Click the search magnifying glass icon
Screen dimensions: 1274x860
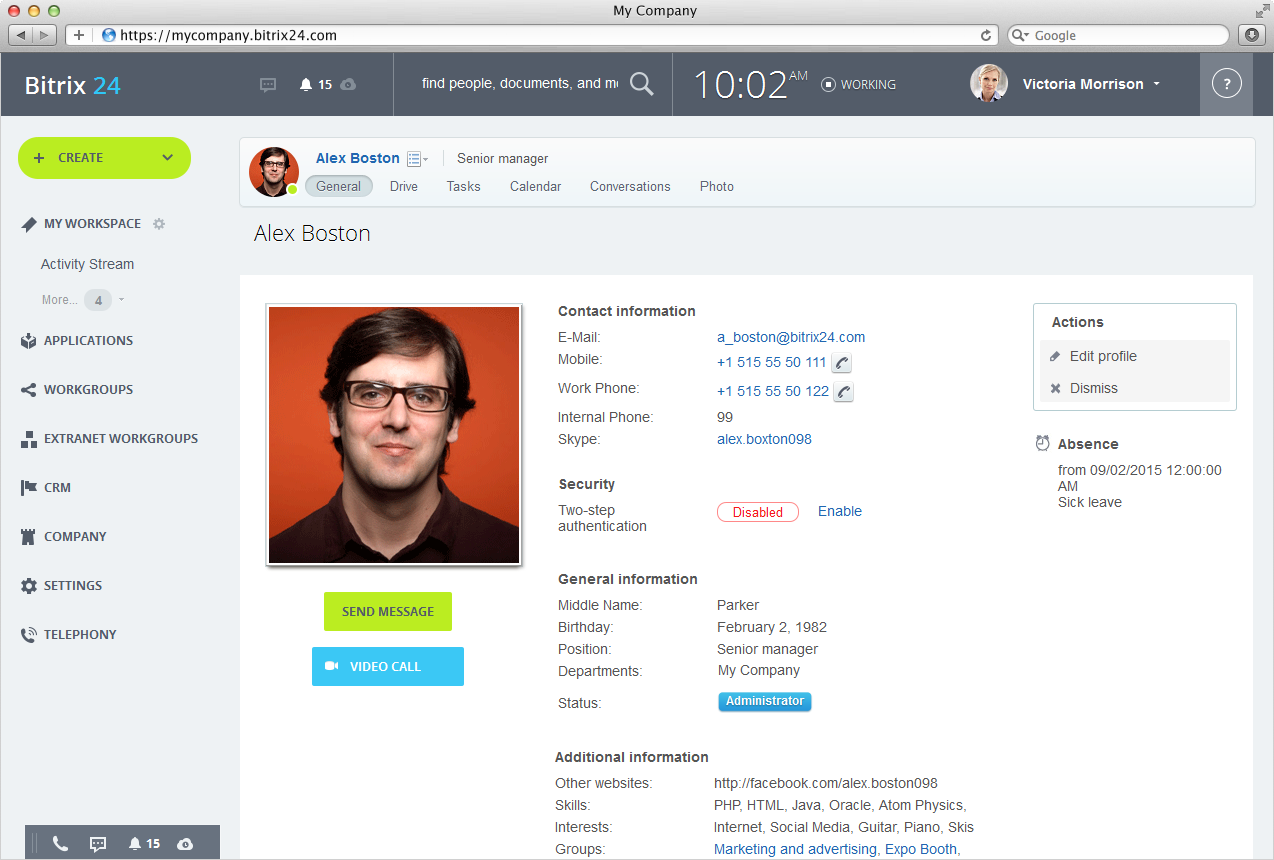point(642,84)
